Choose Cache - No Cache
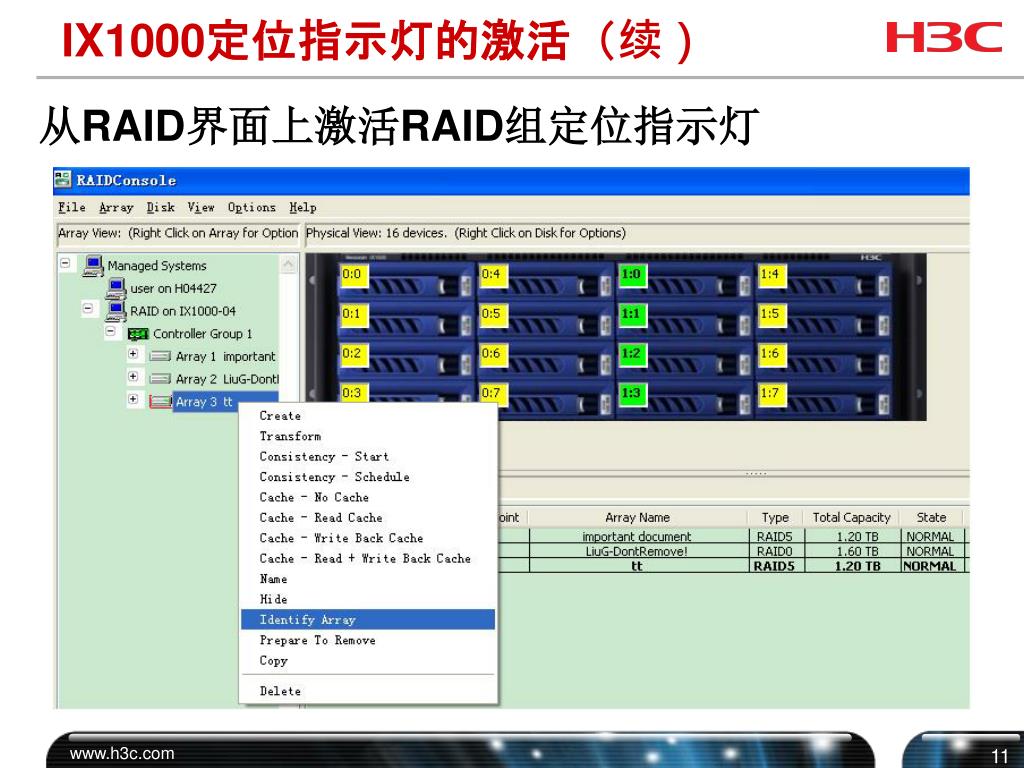 [368, 497]
